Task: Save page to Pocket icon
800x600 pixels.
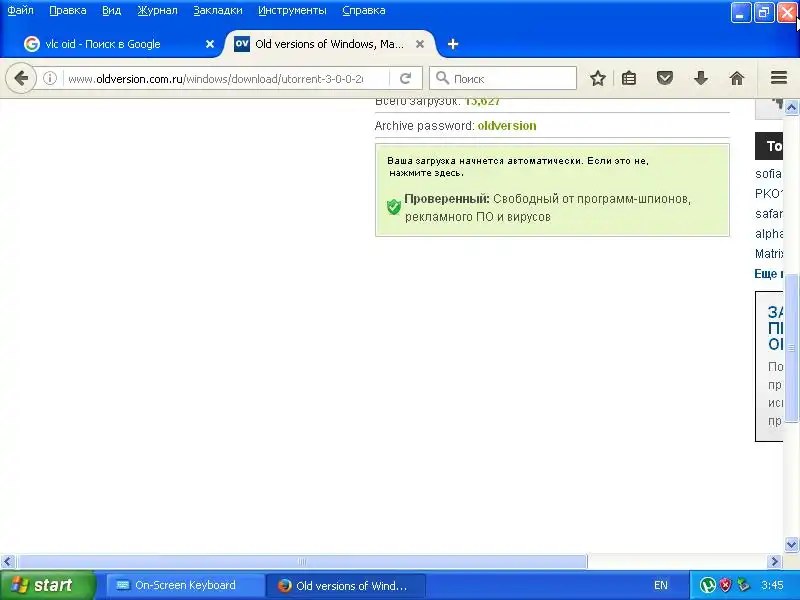Action: [664, 78]
